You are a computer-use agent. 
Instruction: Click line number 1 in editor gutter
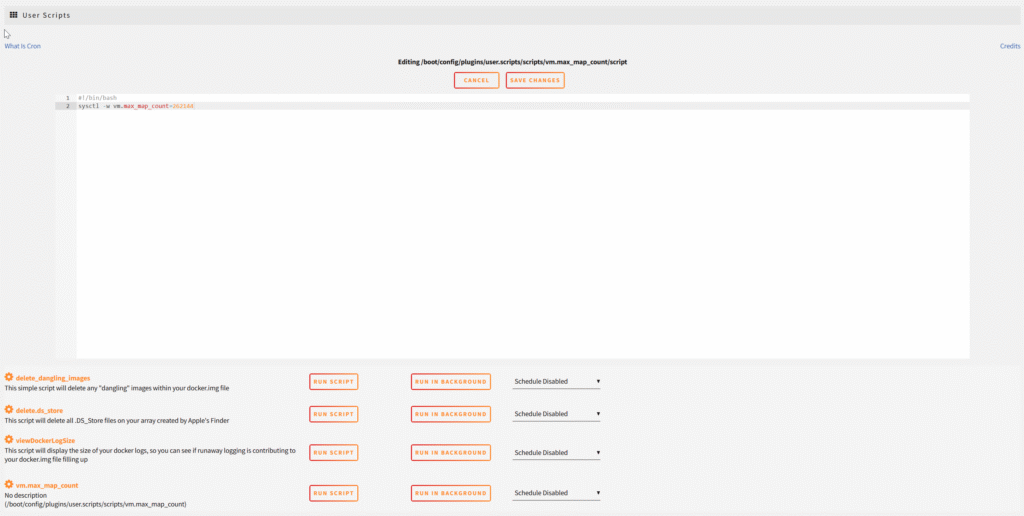point(67,98)
